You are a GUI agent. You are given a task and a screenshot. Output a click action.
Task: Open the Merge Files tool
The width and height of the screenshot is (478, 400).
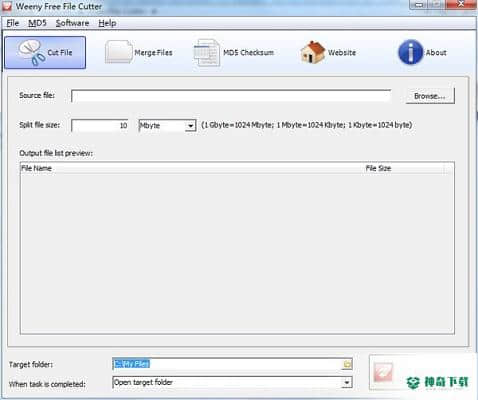139,52
